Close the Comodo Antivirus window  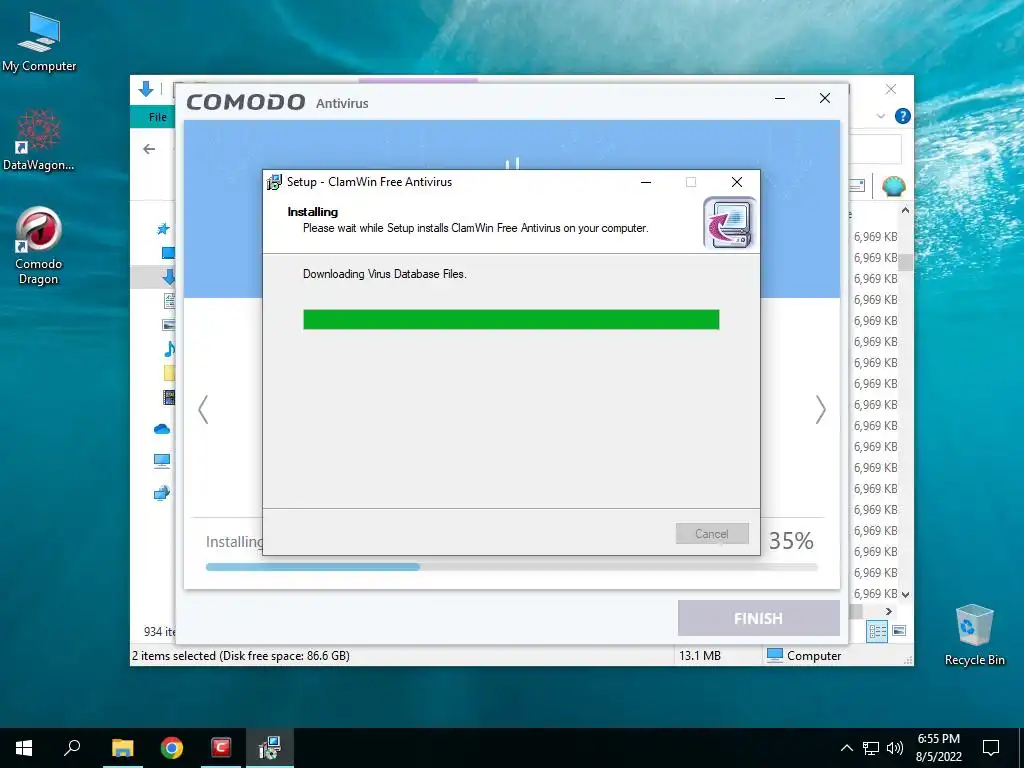825,99
